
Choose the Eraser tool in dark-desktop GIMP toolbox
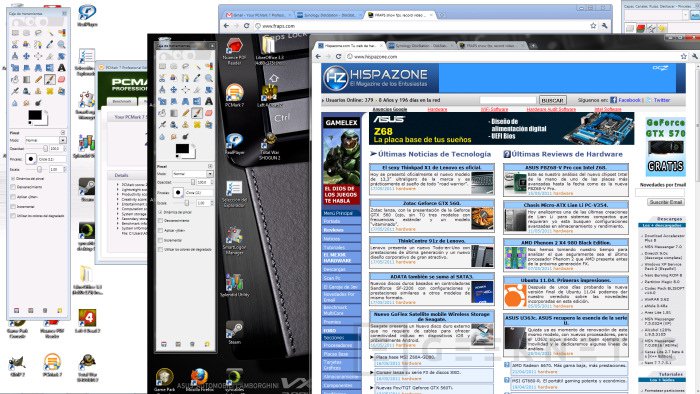coord(208,113)
